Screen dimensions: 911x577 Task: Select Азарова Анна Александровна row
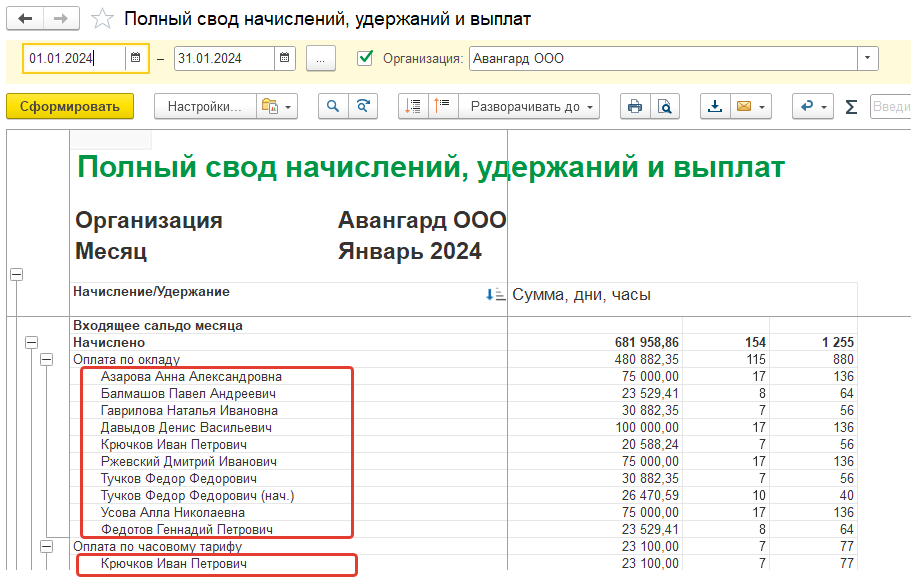pos(191,377)
